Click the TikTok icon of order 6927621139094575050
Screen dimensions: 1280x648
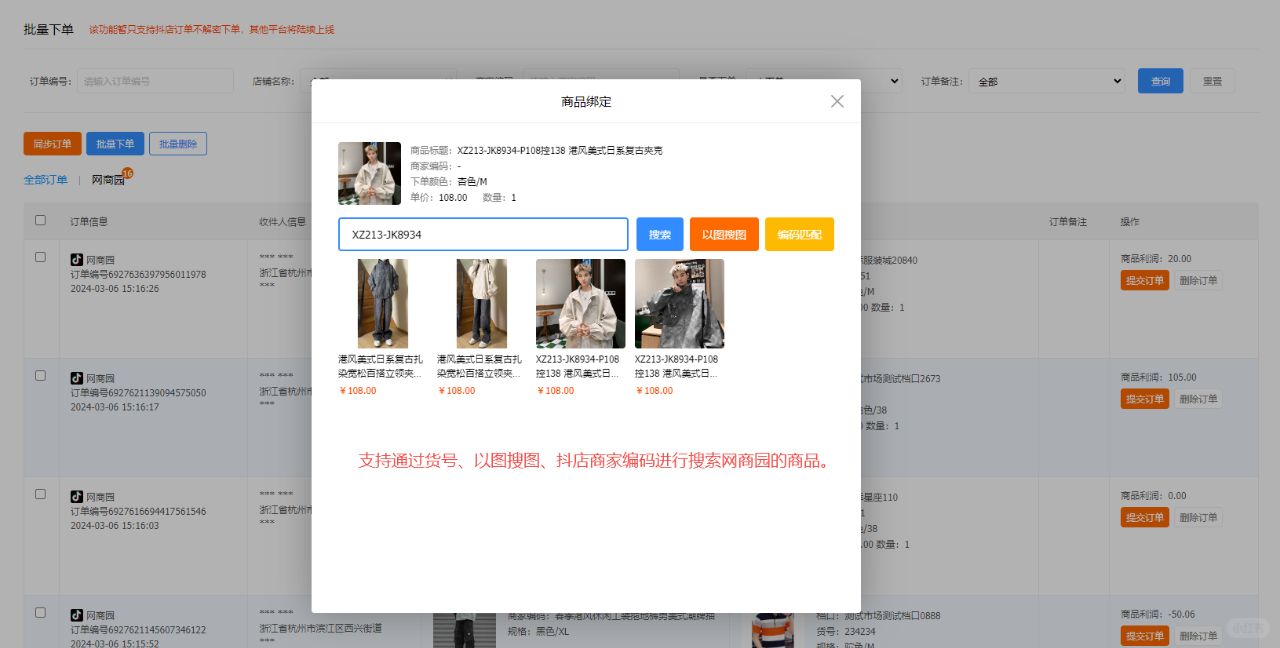[x=76, y=378]
